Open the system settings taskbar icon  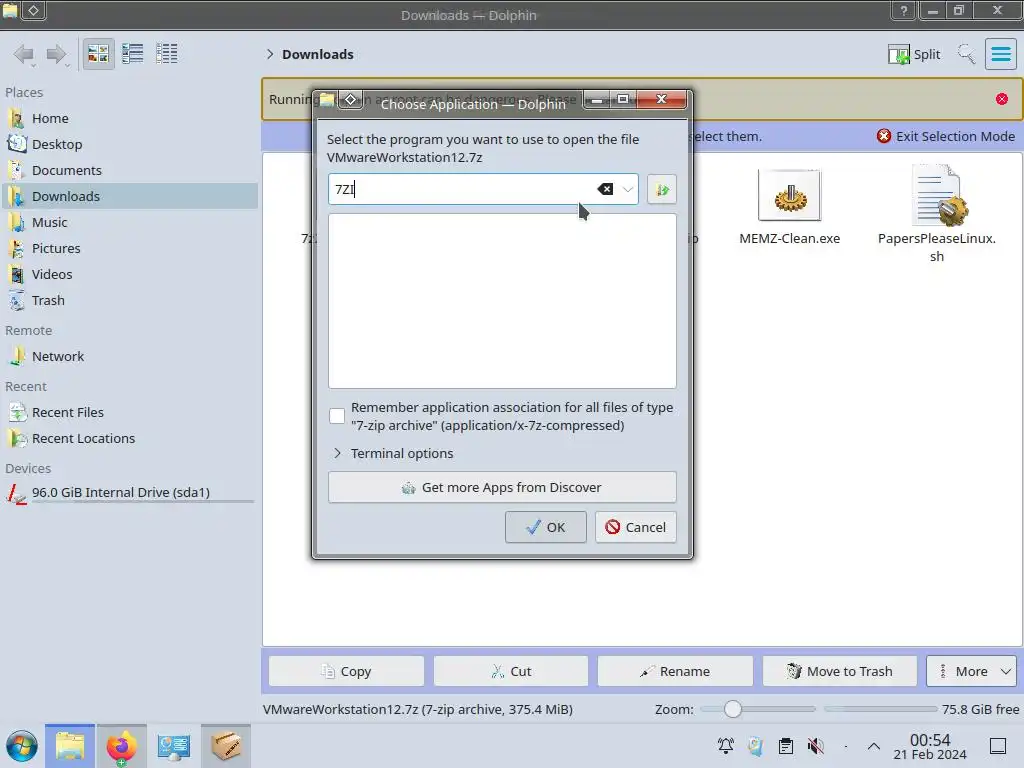pos(174,746)
